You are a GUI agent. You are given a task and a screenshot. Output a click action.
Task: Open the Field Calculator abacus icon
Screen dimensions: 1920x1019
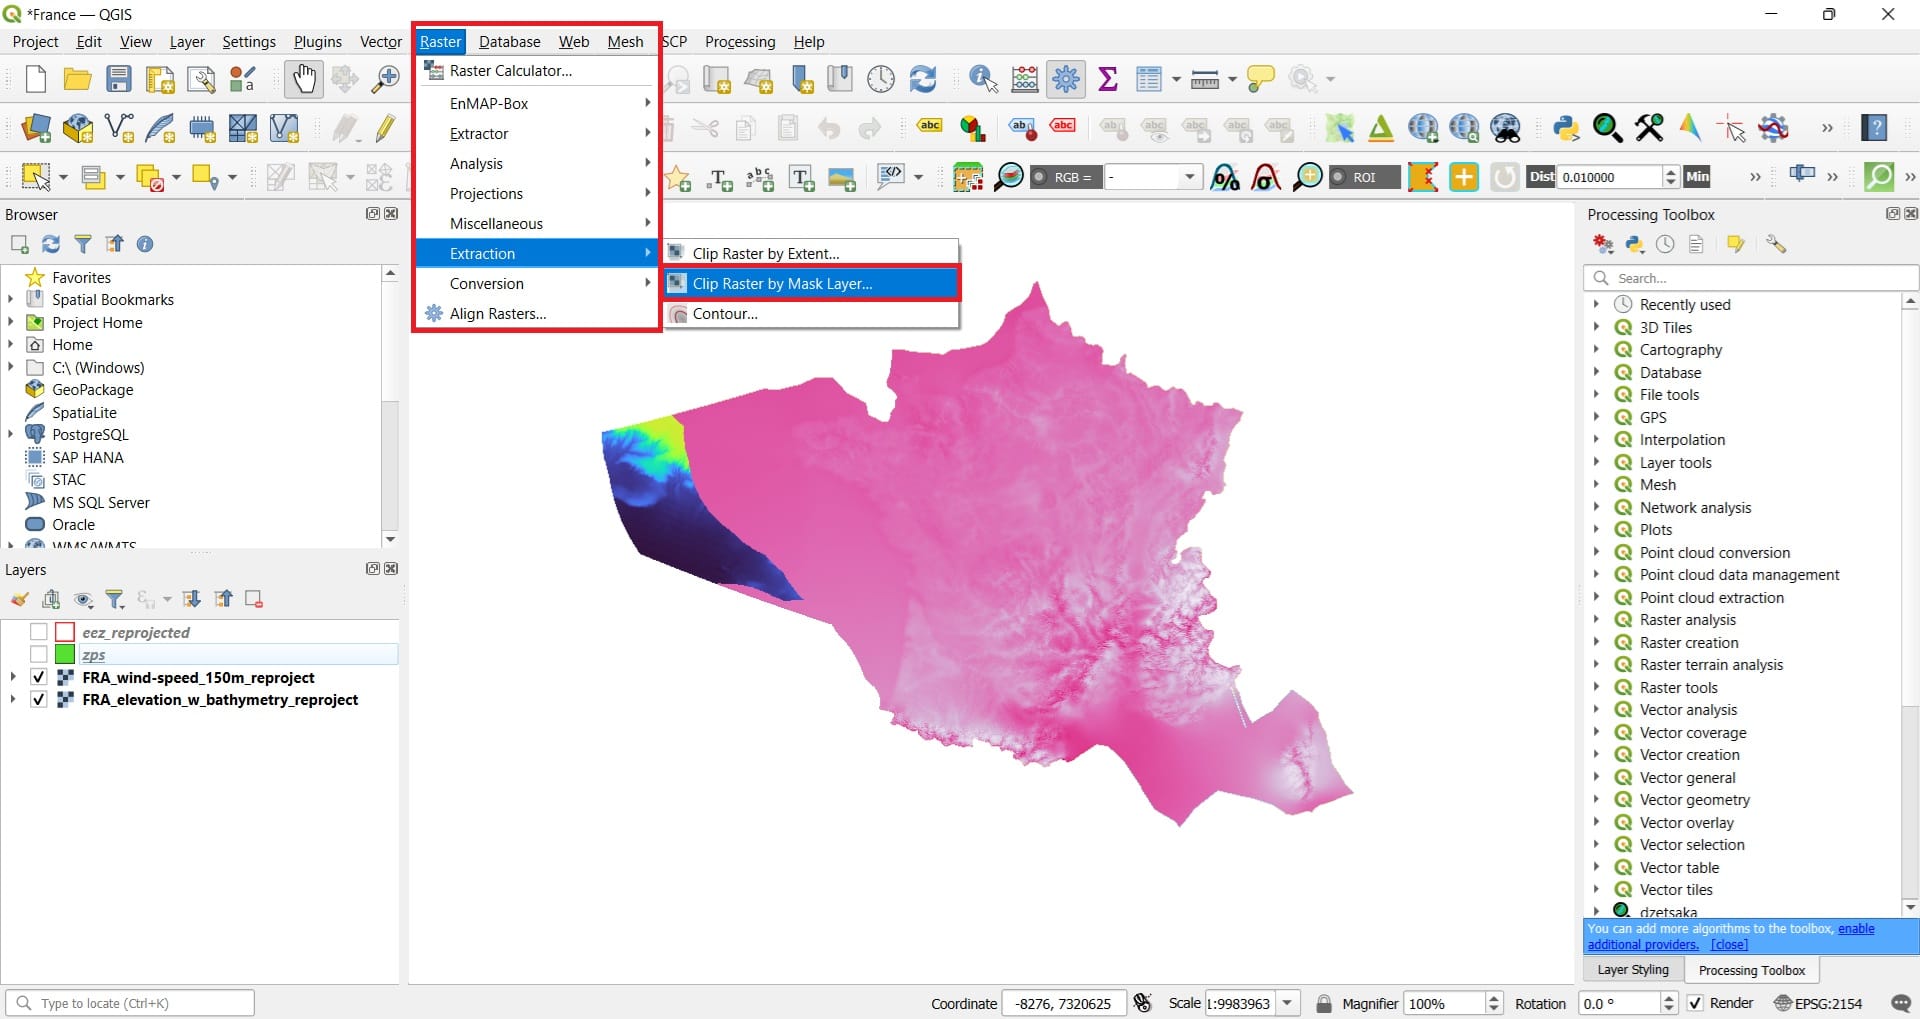(1025, 79)
